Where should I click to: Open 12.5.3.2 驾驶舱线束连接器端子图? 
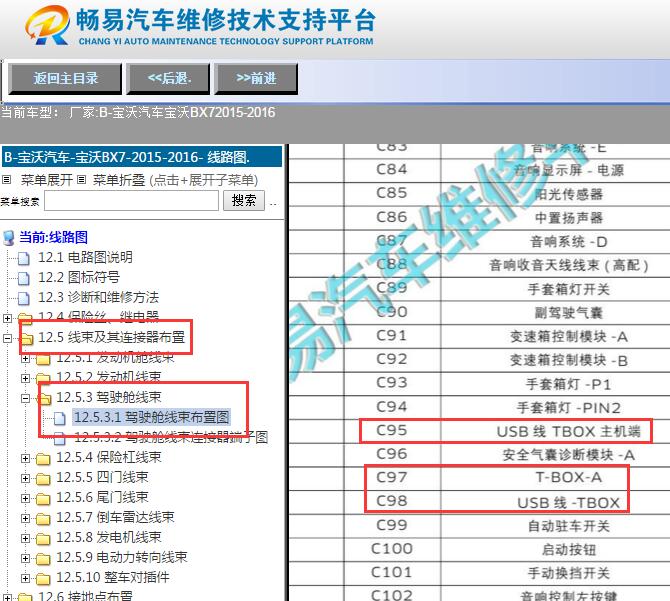pos(171,437)
